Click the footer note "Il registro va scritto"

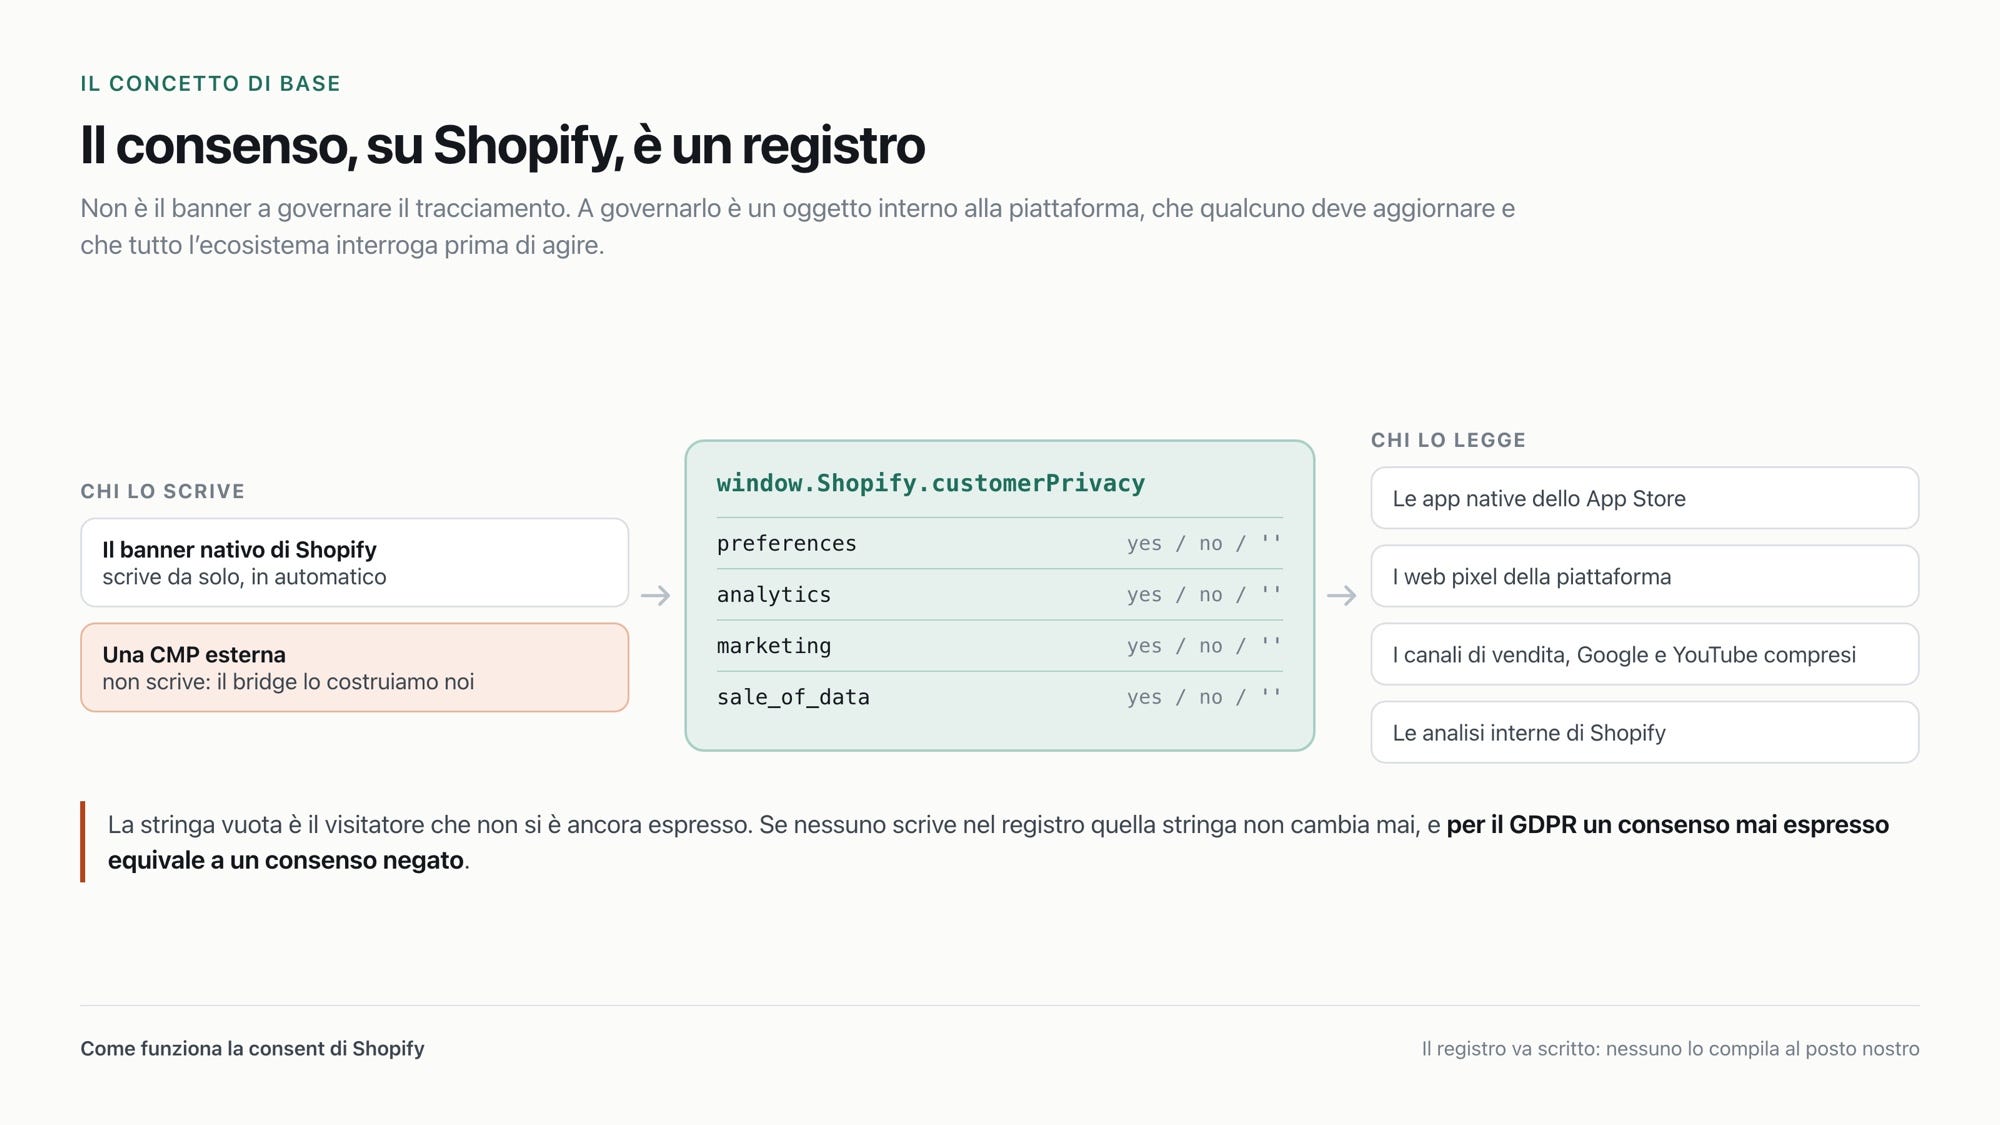pos(1670,1048)
